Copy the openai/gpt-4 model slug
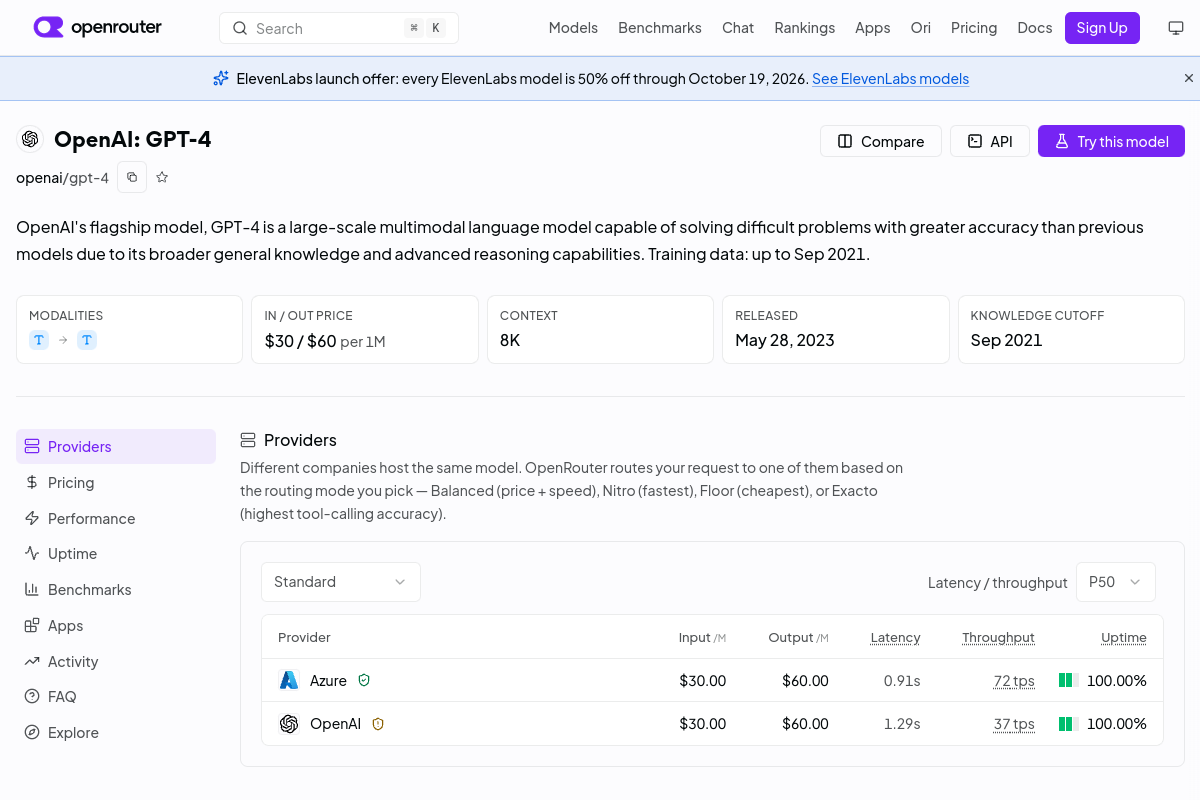The height and width of the screenshot is (800, 1200). [132, 177]
